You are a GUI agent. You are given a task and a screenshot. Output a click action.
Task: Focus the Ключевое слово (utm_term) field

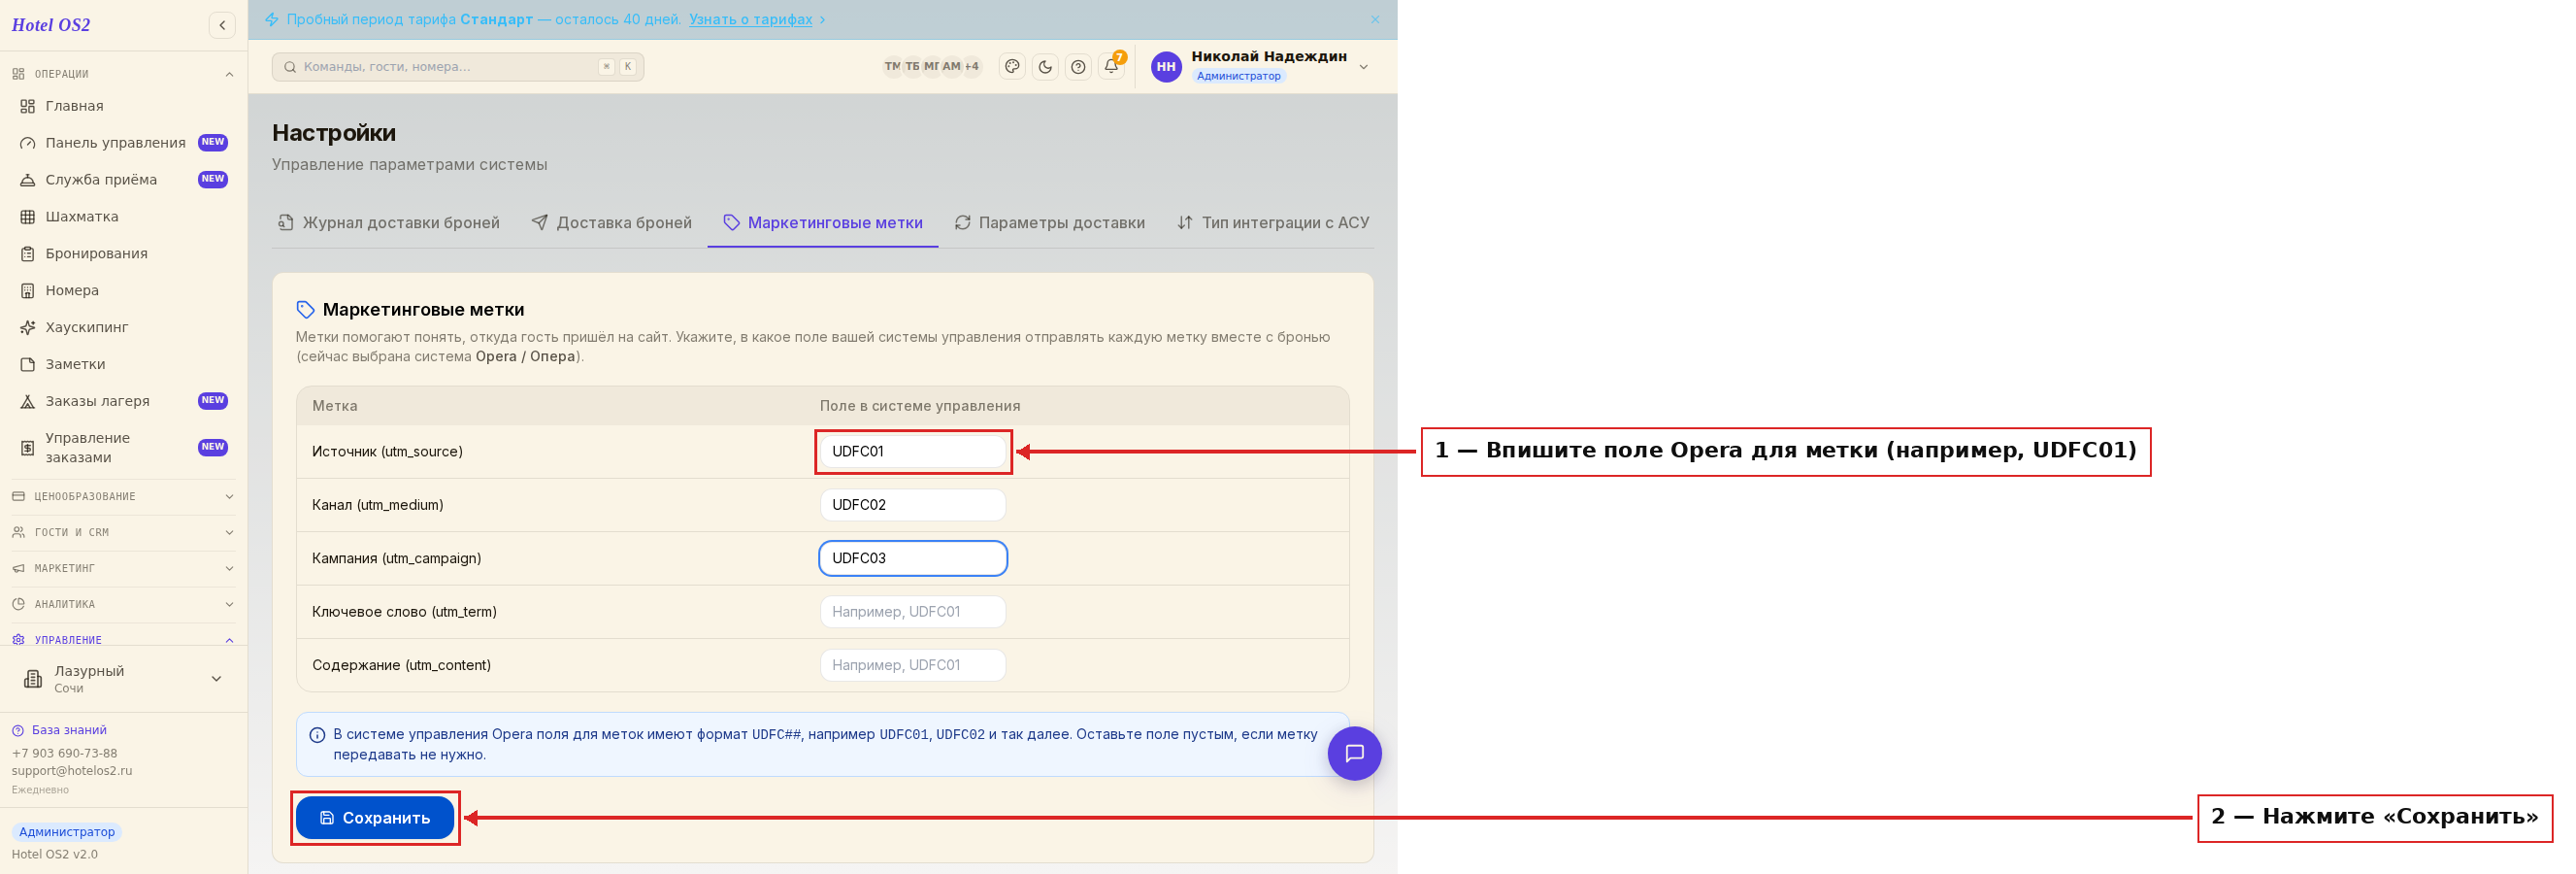click(912, 612)
